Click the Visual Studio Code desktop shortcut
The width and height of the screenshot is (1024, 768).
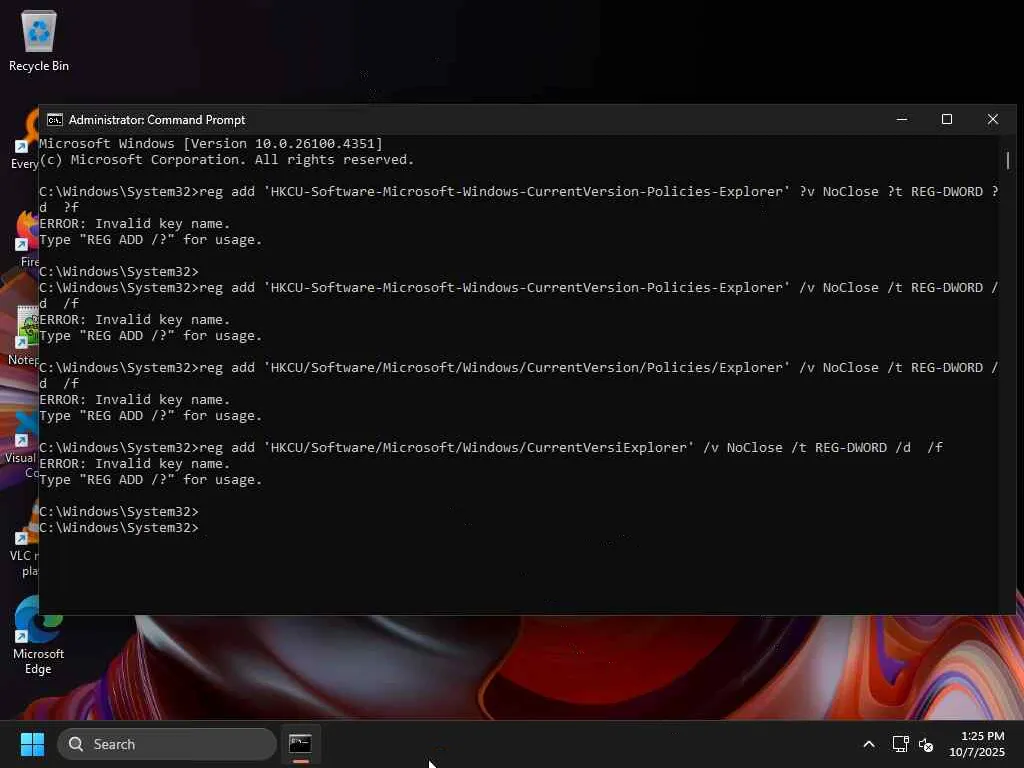click(x=24, y=444)
